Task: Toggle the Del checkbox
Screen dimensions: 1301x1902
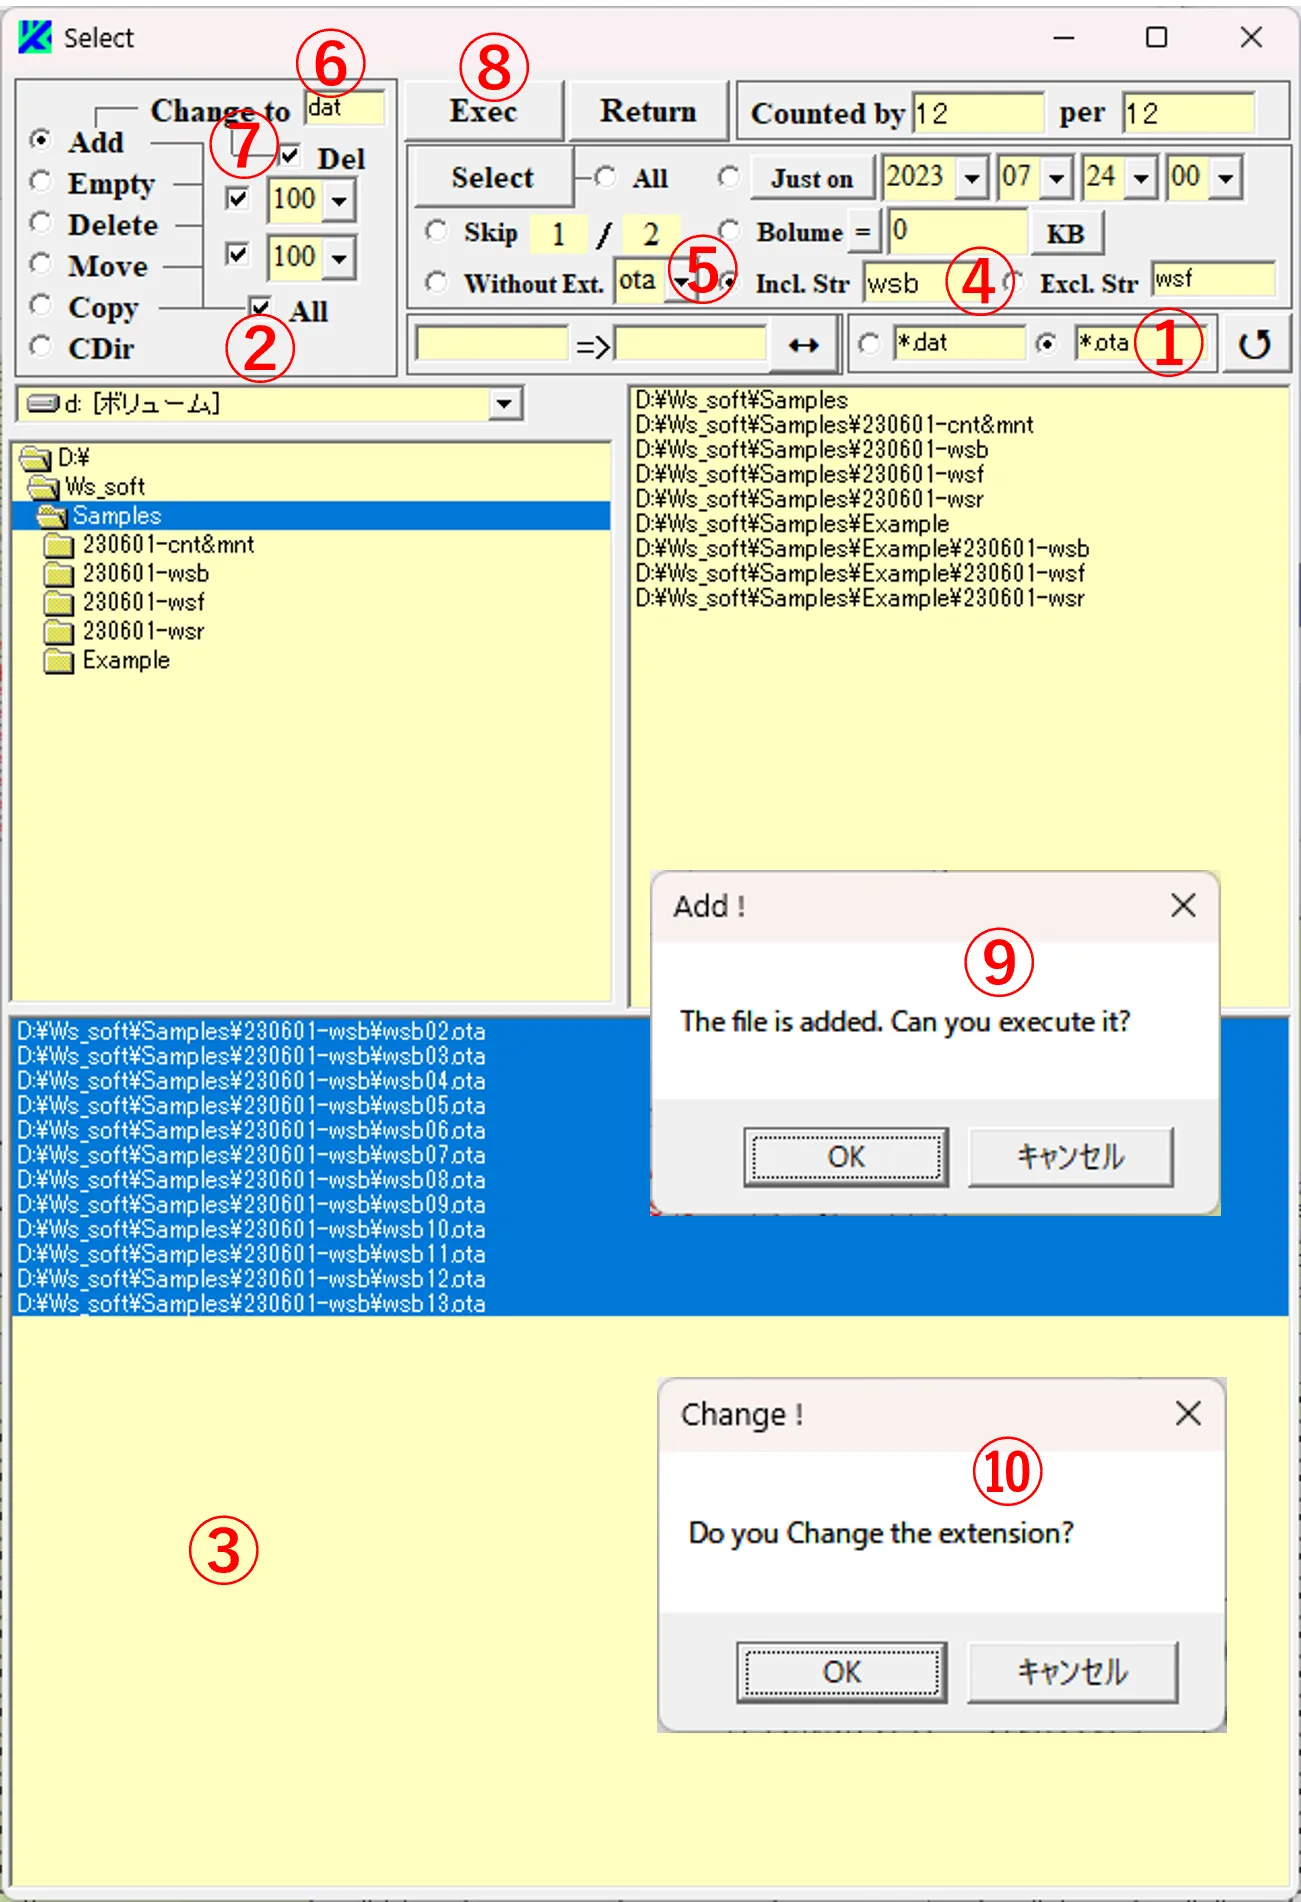Action: [x=290, y=156]
